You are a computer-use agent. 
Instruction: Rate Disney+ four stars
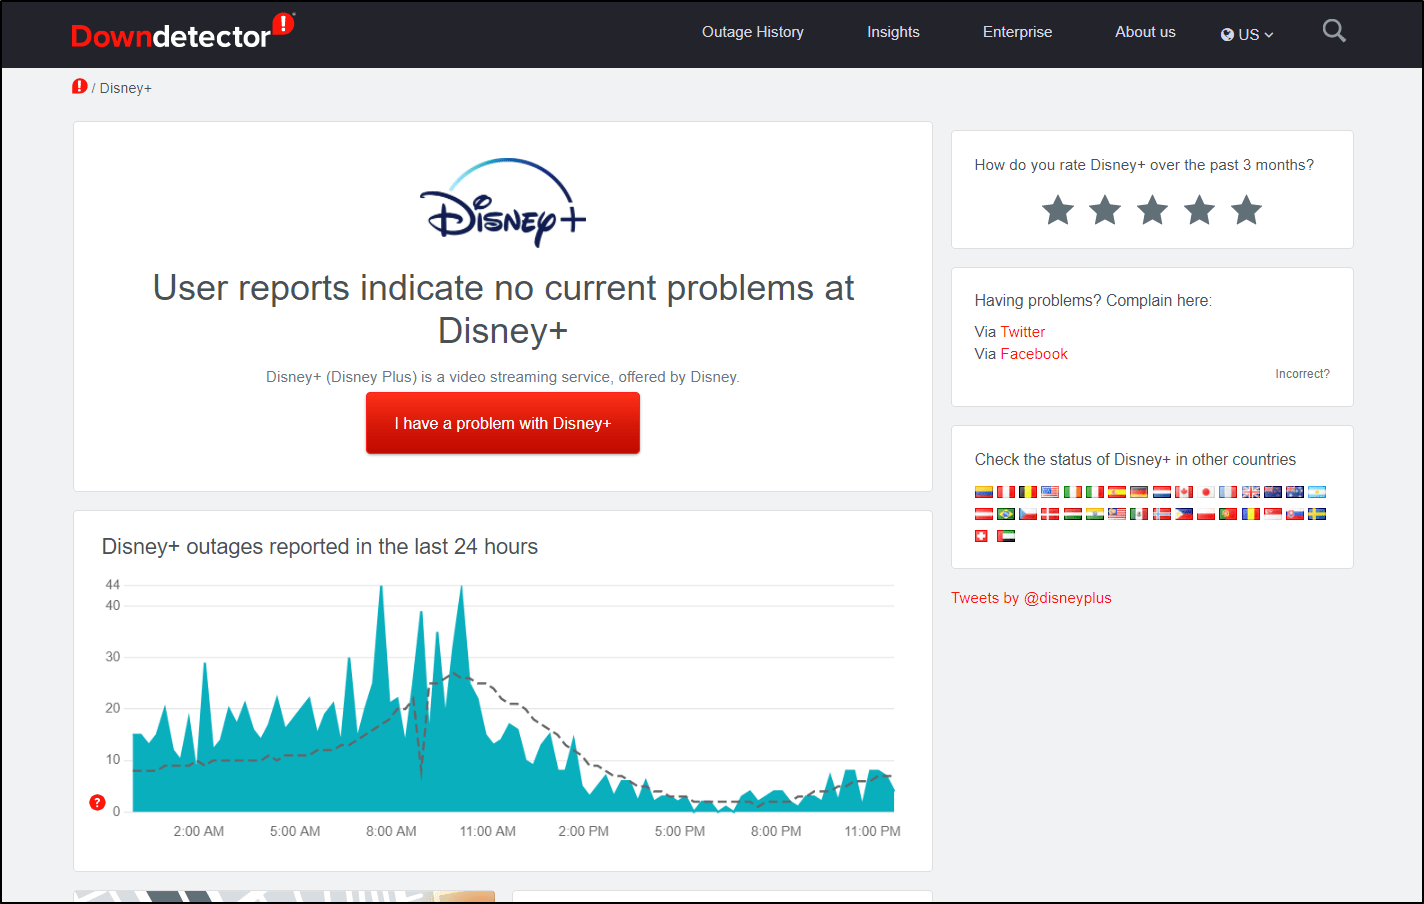click(x=1199, y=210)
